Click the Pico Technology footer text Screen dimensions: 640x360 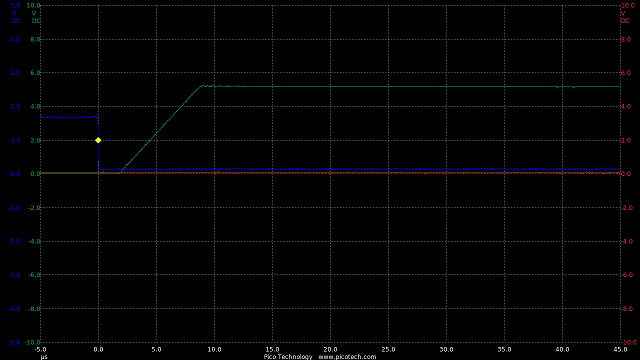tap(288, 357)
